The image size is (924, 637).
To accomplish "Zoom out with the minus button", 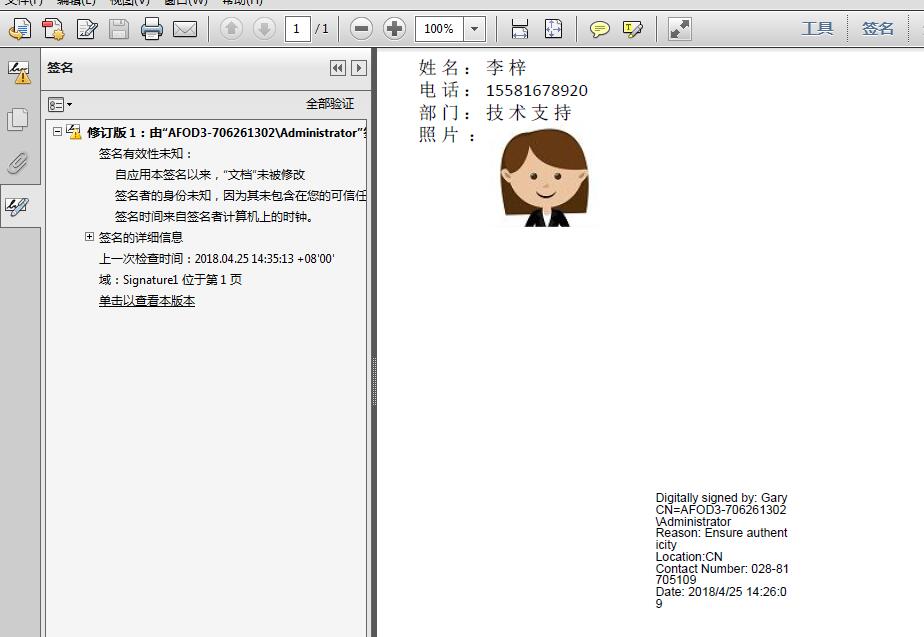I will (x=361, y=29).
